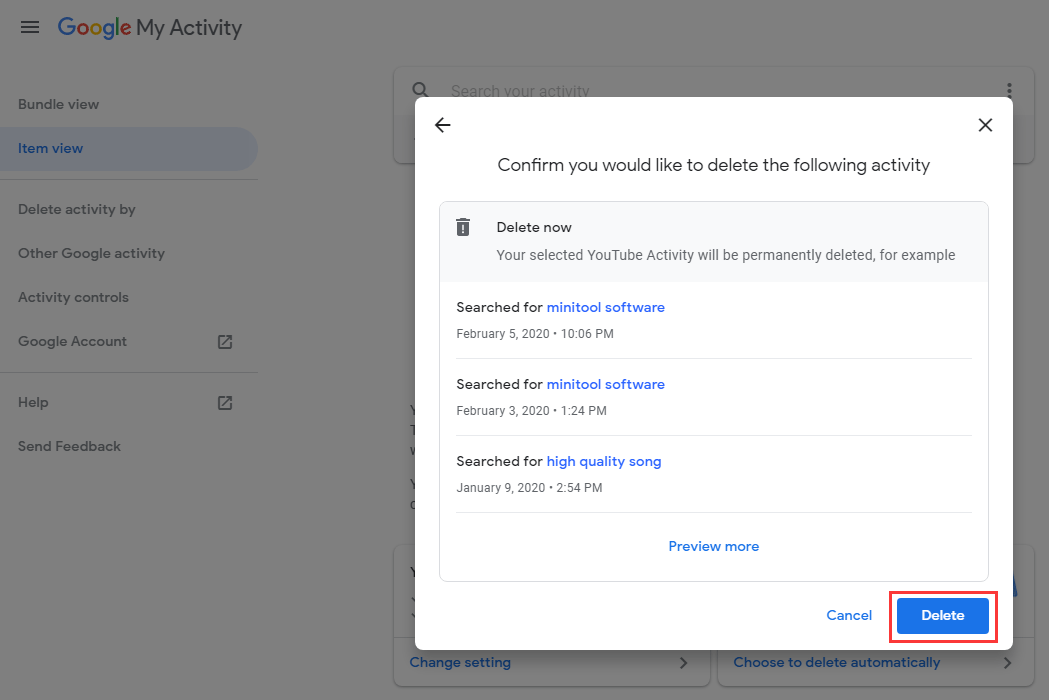Open Activity controls
Screen dimensions: 1049x700
click(x=73, y=297)
